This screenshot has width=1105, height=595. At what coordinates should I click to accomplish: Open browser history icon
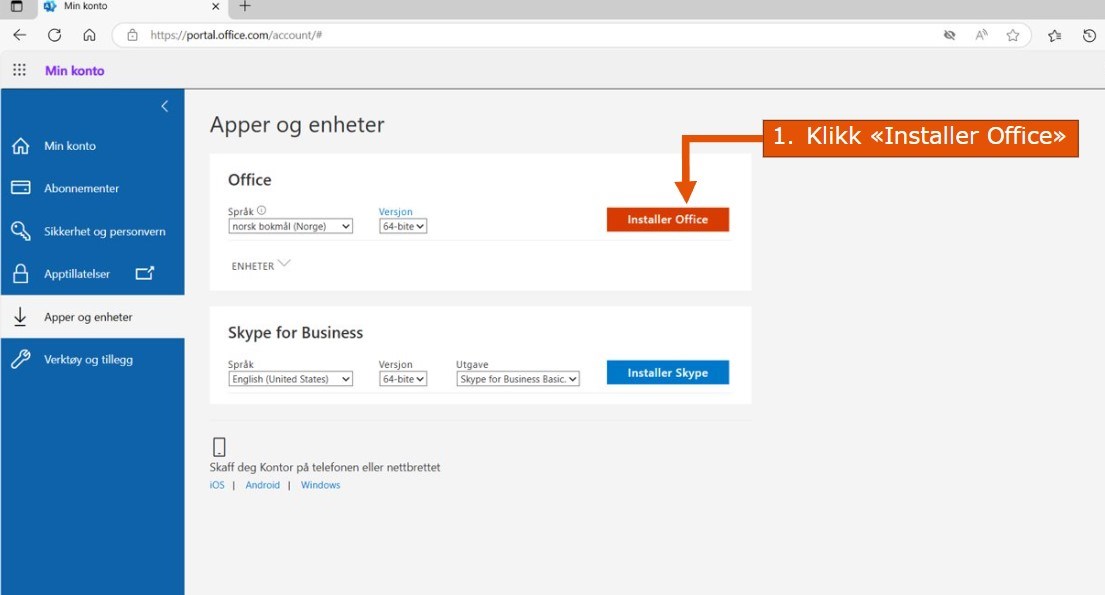tap(1089, 35)
